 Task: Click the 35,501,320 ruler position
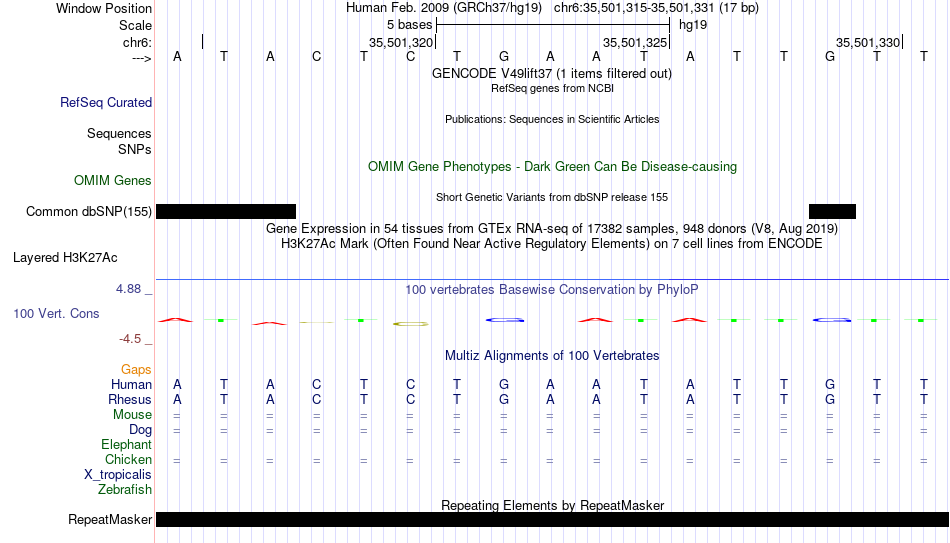coord(401,42)
